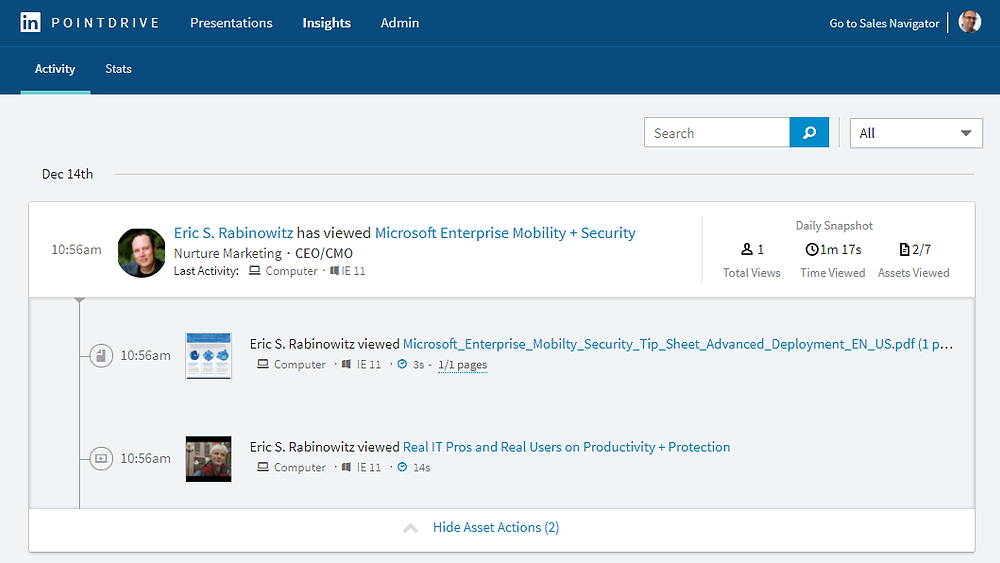This screenshot has width=1000, height=563.
Task: Click the computer icon next to Last Activity
Action: (x=254, y=271)
